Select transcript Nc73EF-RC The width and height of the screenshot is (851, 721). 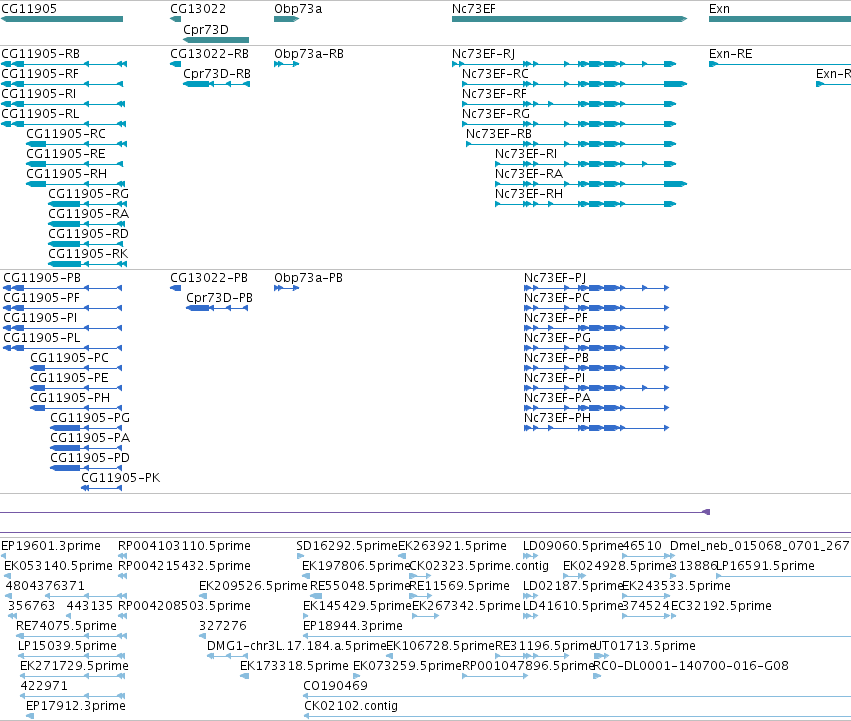pos(575,84)
